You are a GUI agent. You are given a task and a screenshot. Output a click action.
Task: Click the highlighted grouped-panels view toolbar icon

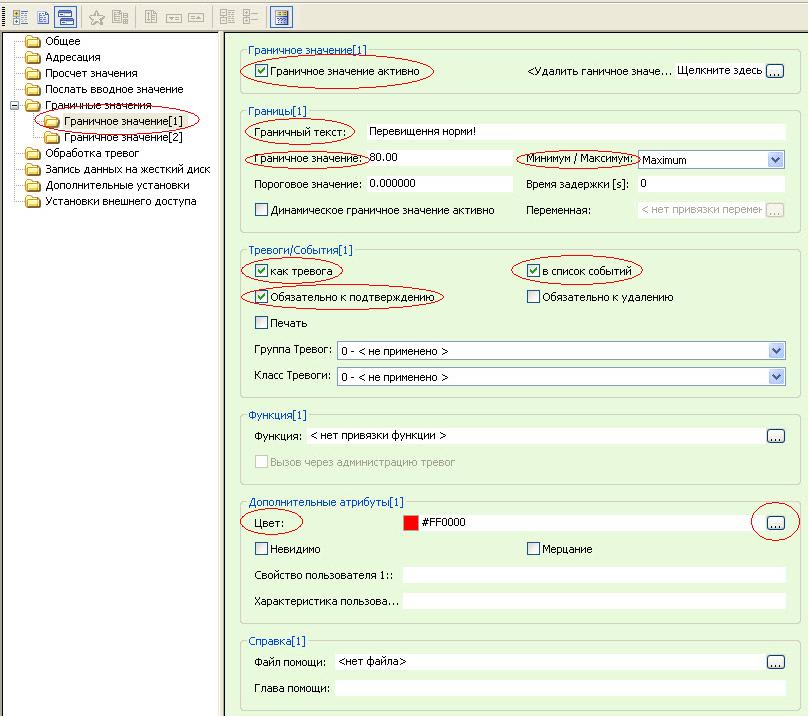65,17
